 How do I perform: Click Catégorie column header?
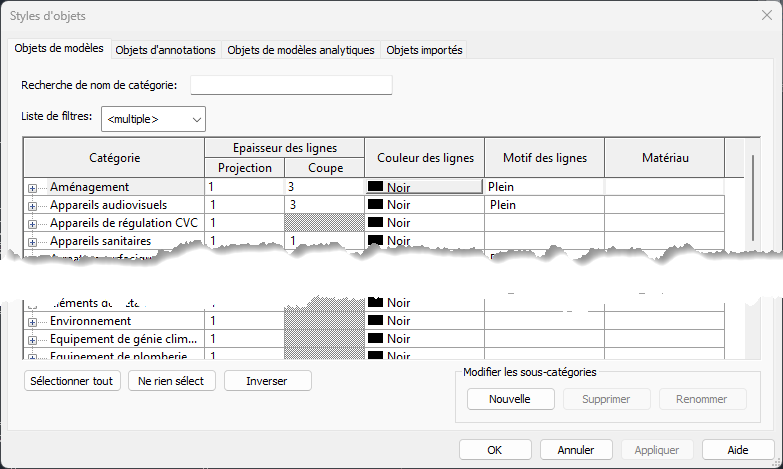click(114, 158)
